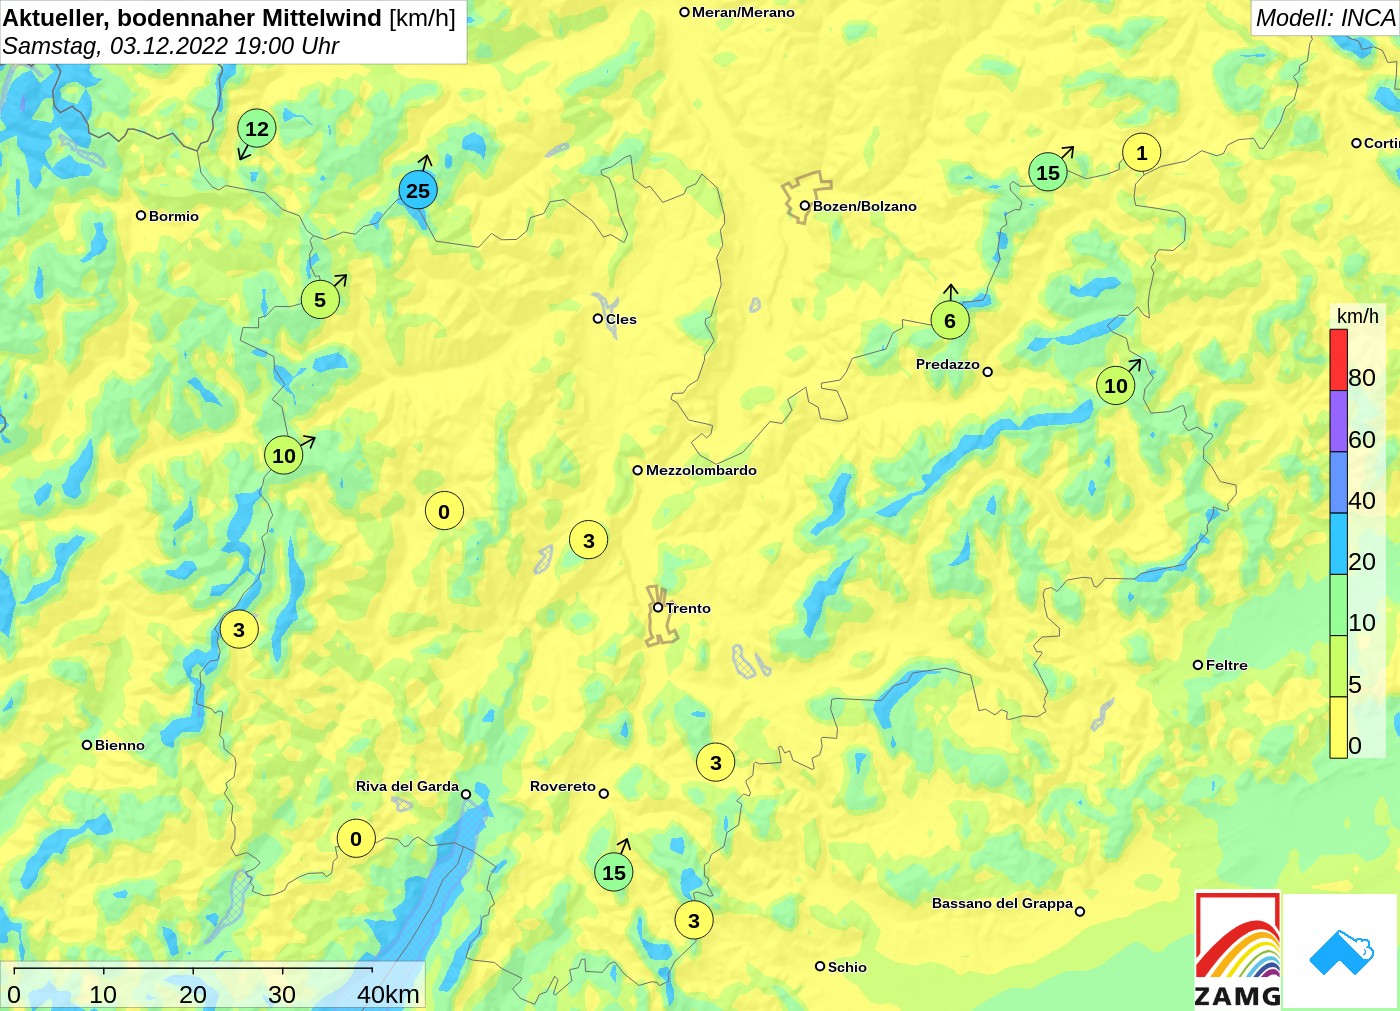The height and width of the screenshot is (1011, 1400).
Task: Select the 25 km/h blue wind marker
Action: tap(418, 190)
